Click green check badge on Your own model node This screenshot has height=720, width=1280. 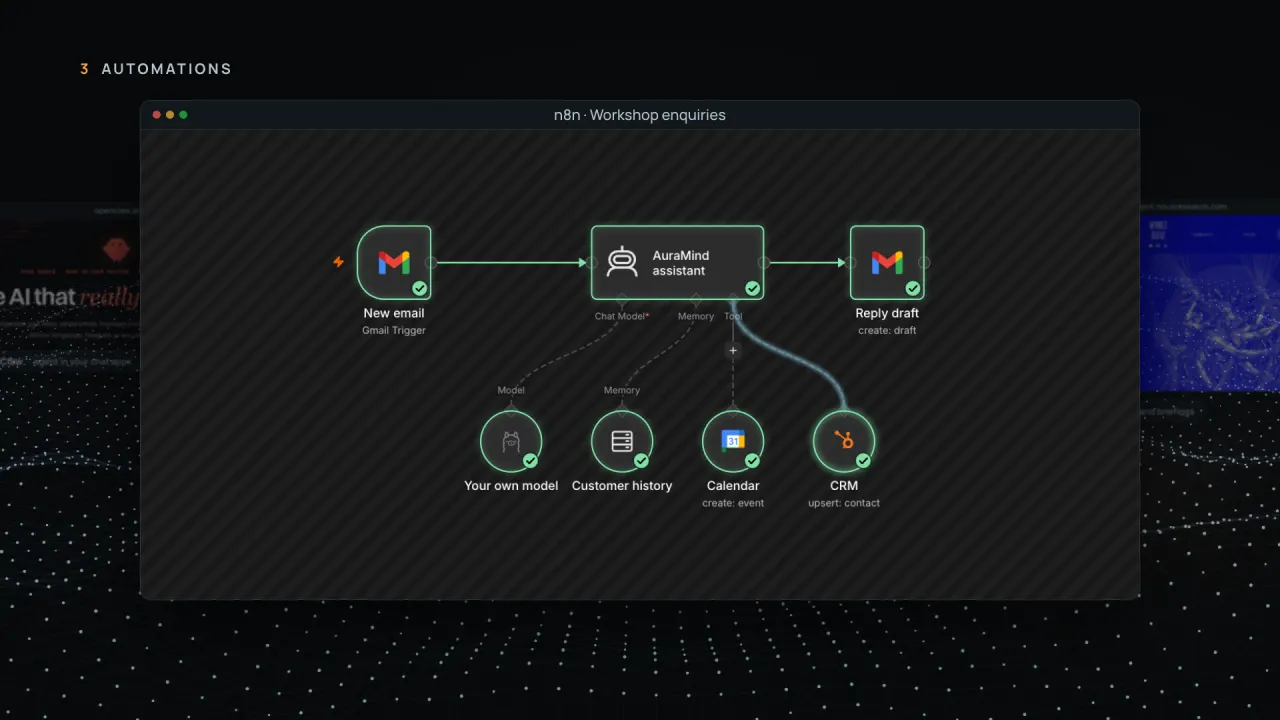point(530,461)
